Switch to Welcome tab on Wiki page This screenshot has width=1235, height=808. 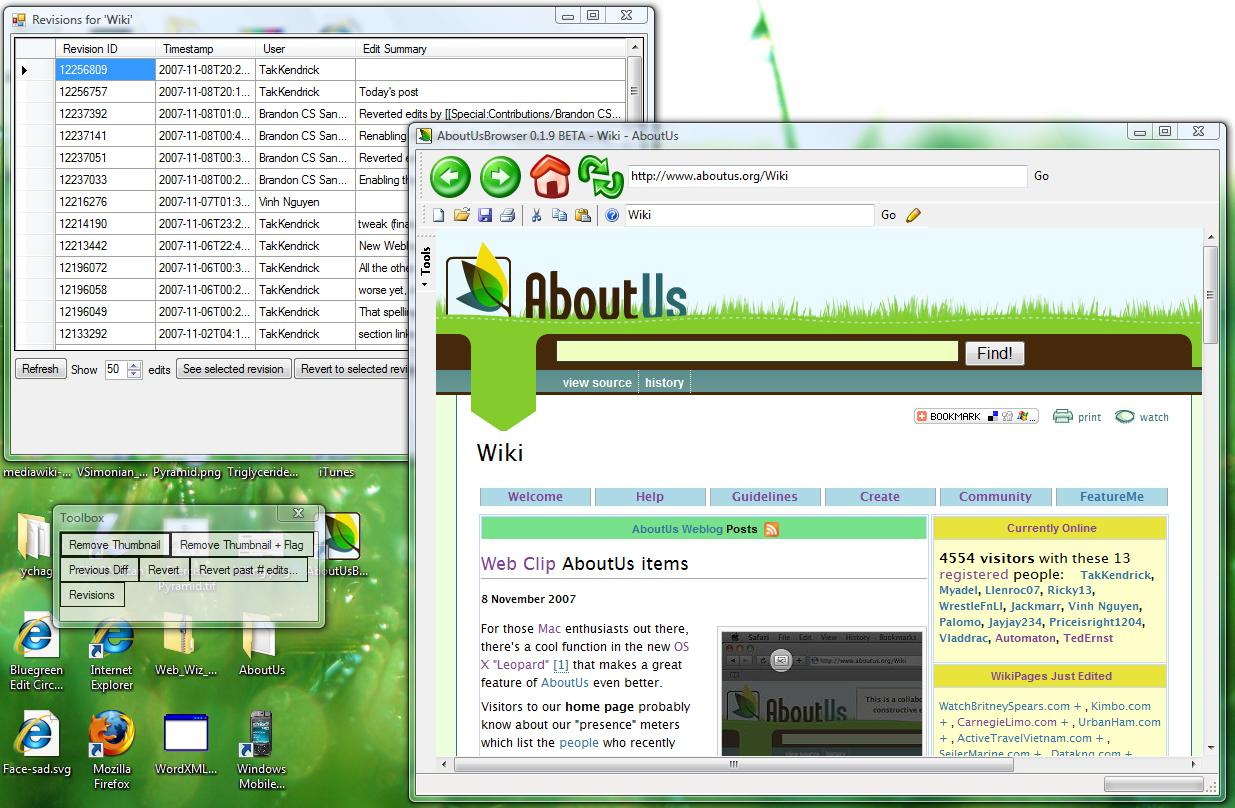point(535,497)
